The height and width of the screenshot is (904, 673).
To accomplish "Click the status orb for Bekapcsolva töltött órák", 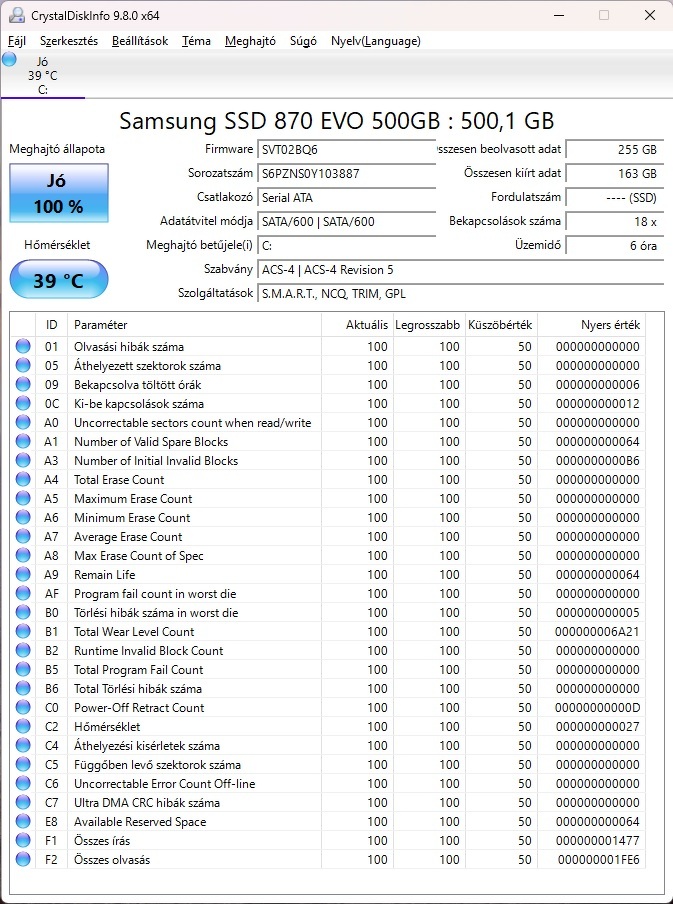I will [x=23, y=385].
